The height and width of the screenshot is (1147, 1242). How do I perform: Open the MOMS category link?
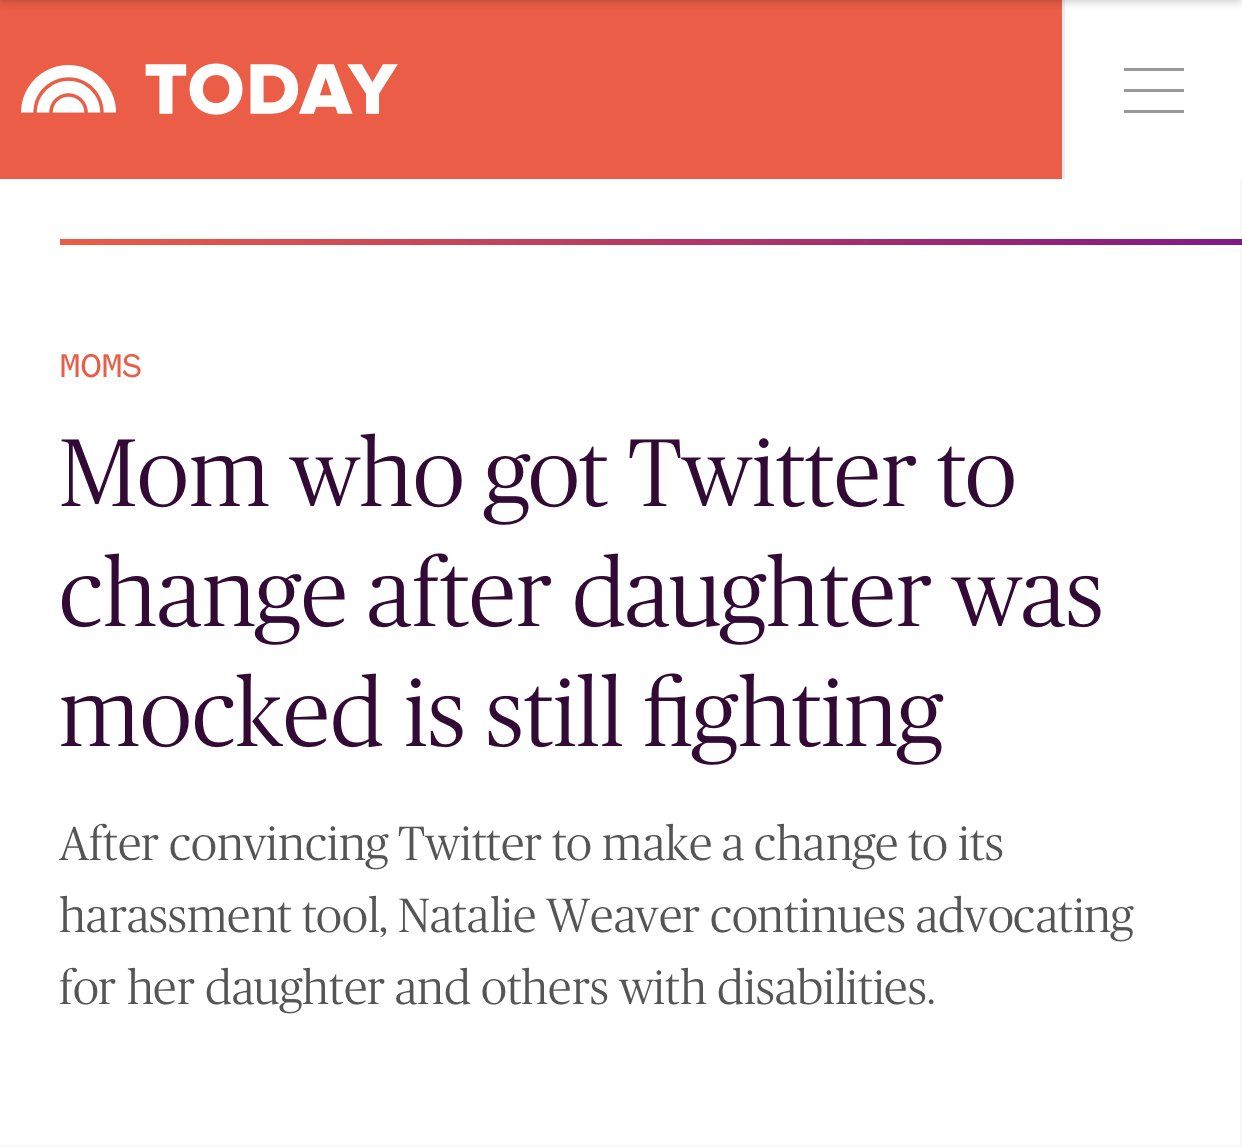pyautogui.click(x=101, y=366)
